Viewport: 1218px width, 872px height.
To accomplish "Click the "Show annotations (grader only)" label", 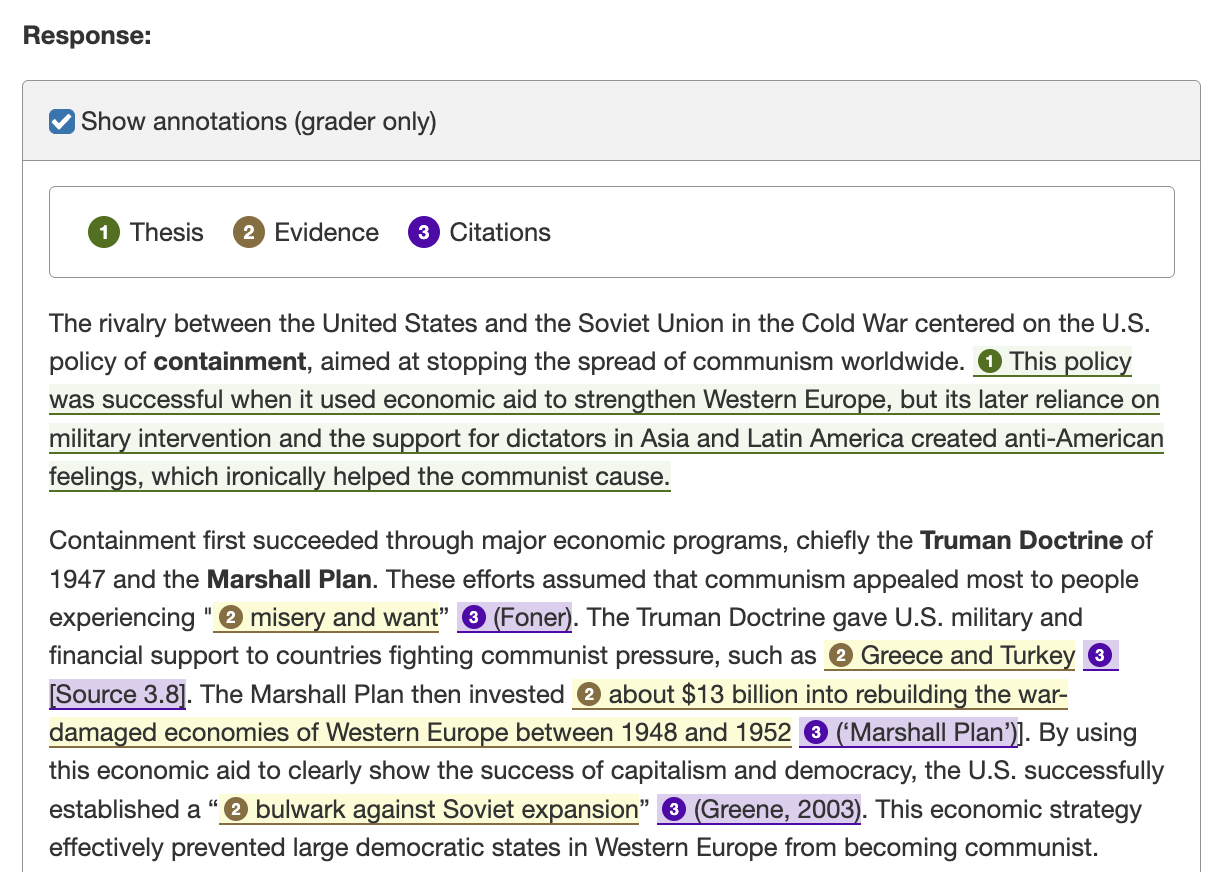I will [258, 122].
